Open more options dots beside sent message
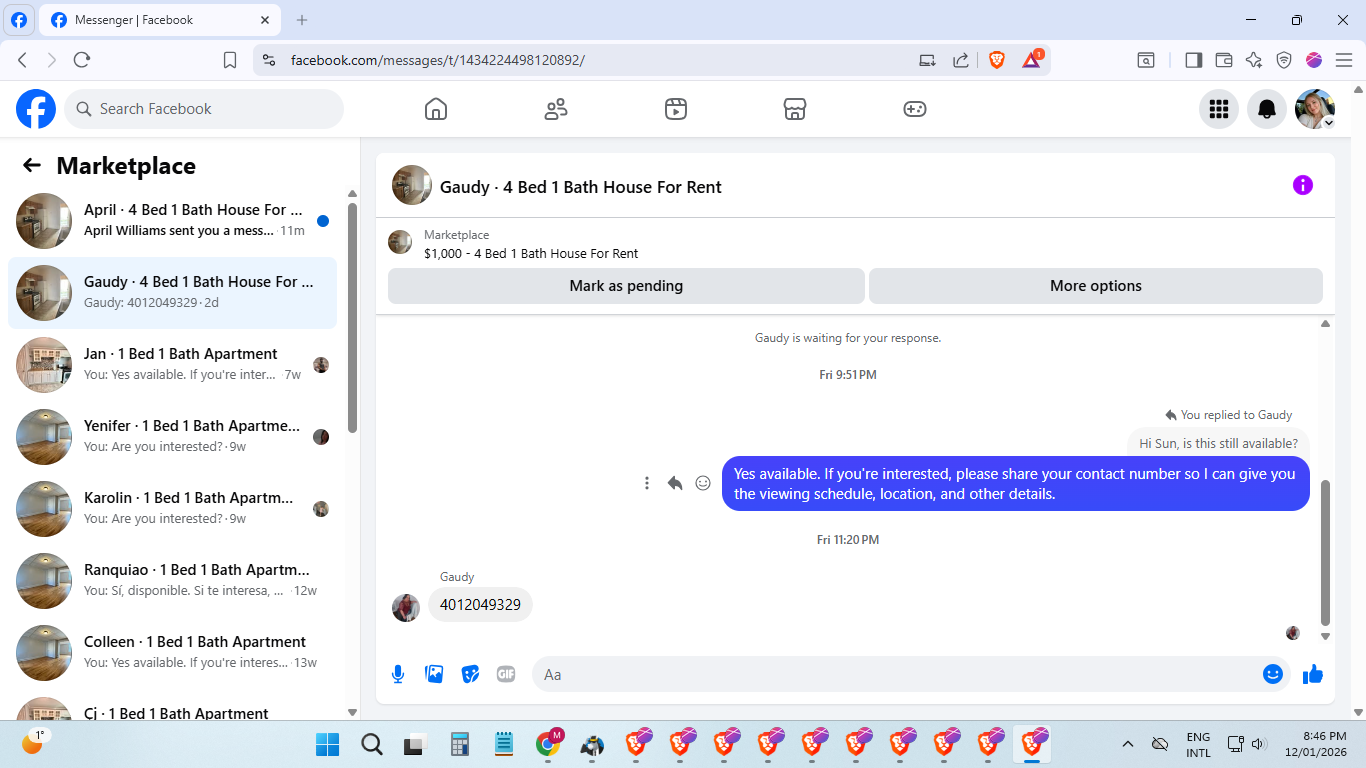 click(x=647, y=483)
